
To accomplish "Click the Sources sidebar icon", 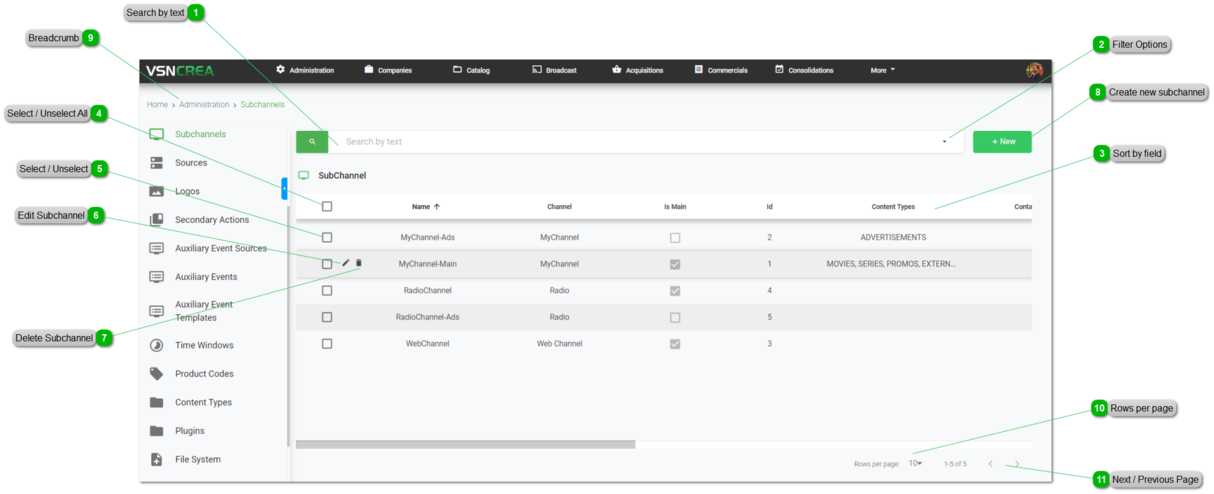I will (156, 163).
